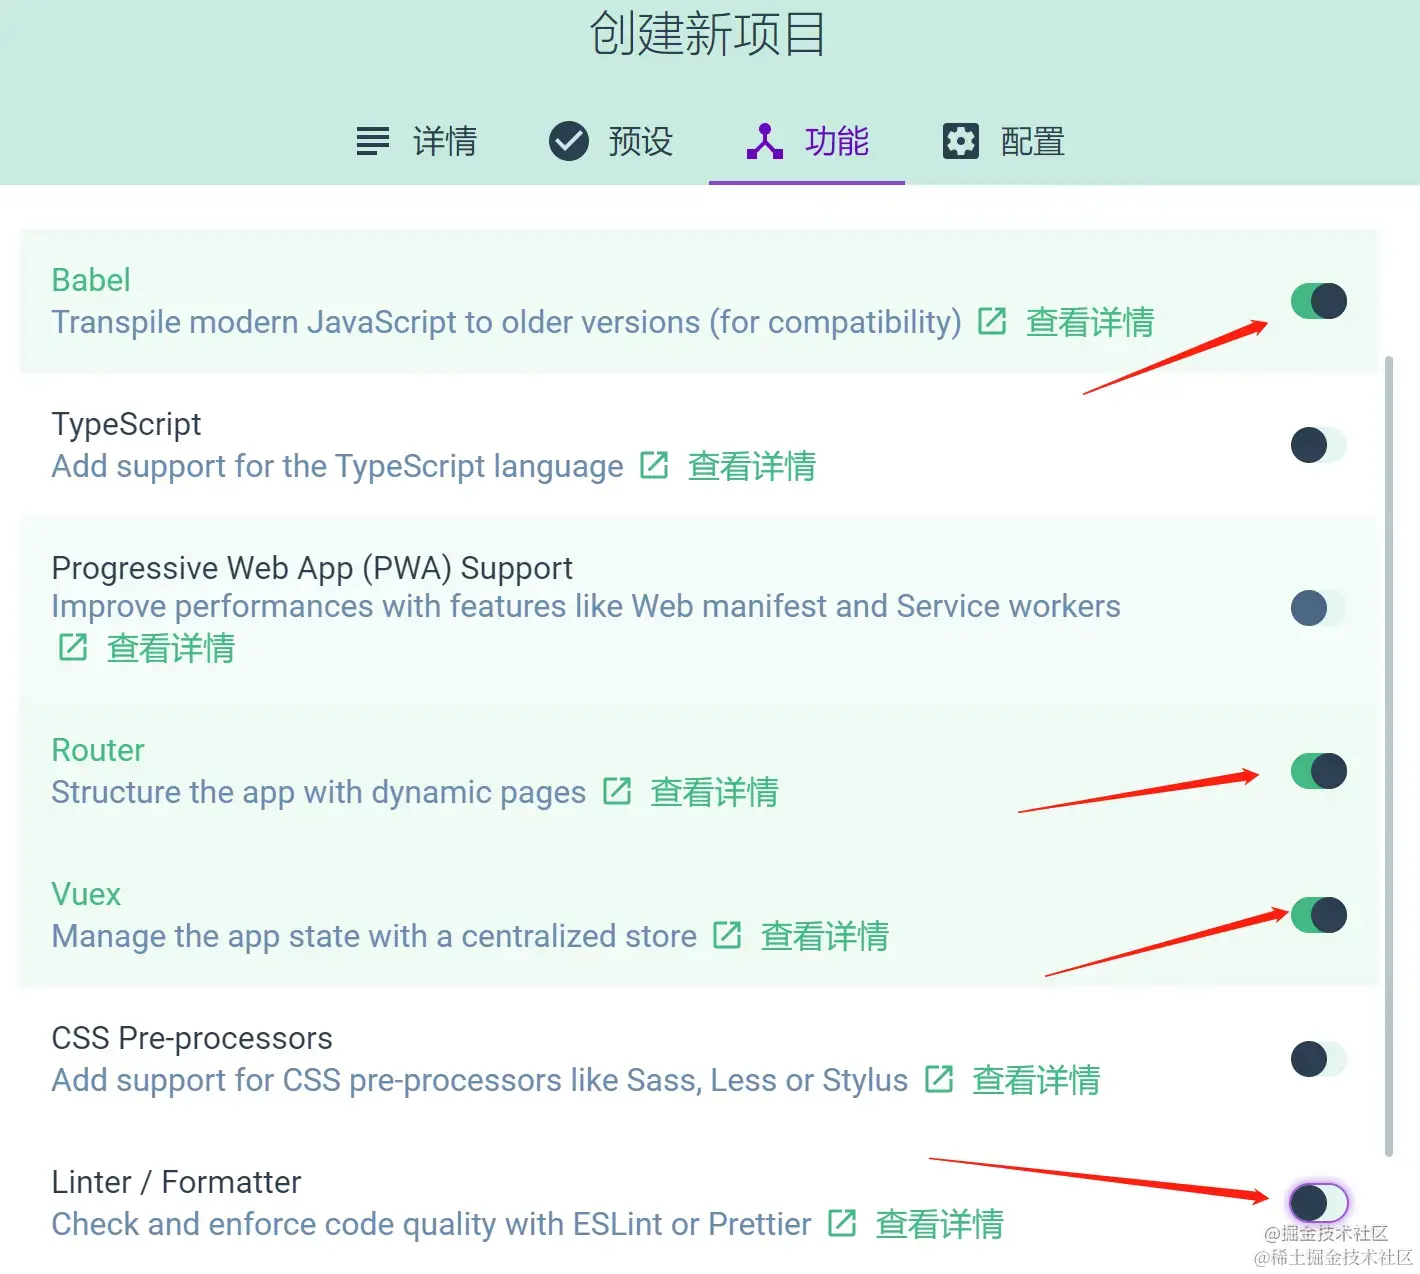The width and height of the screenshot is (1420, 1274).
Task: Turn off the Vuex switch
Action: (1319, 915)
